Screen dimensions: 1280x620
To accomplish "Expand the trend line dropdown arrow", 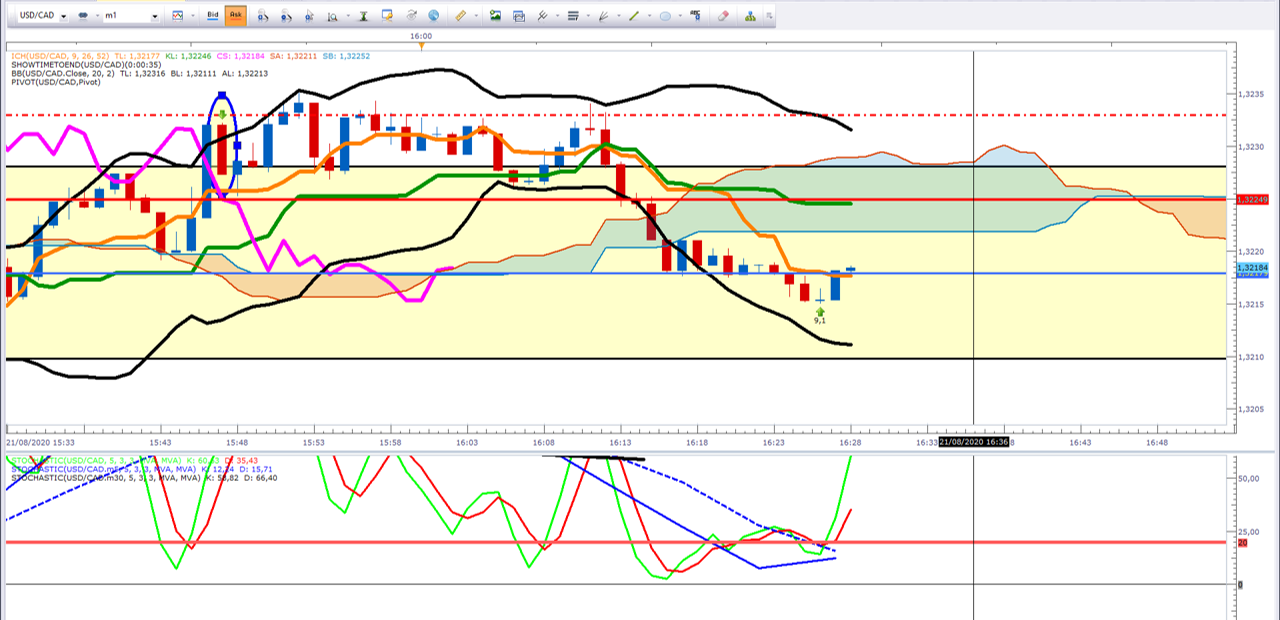I will [x=649, y=16].
